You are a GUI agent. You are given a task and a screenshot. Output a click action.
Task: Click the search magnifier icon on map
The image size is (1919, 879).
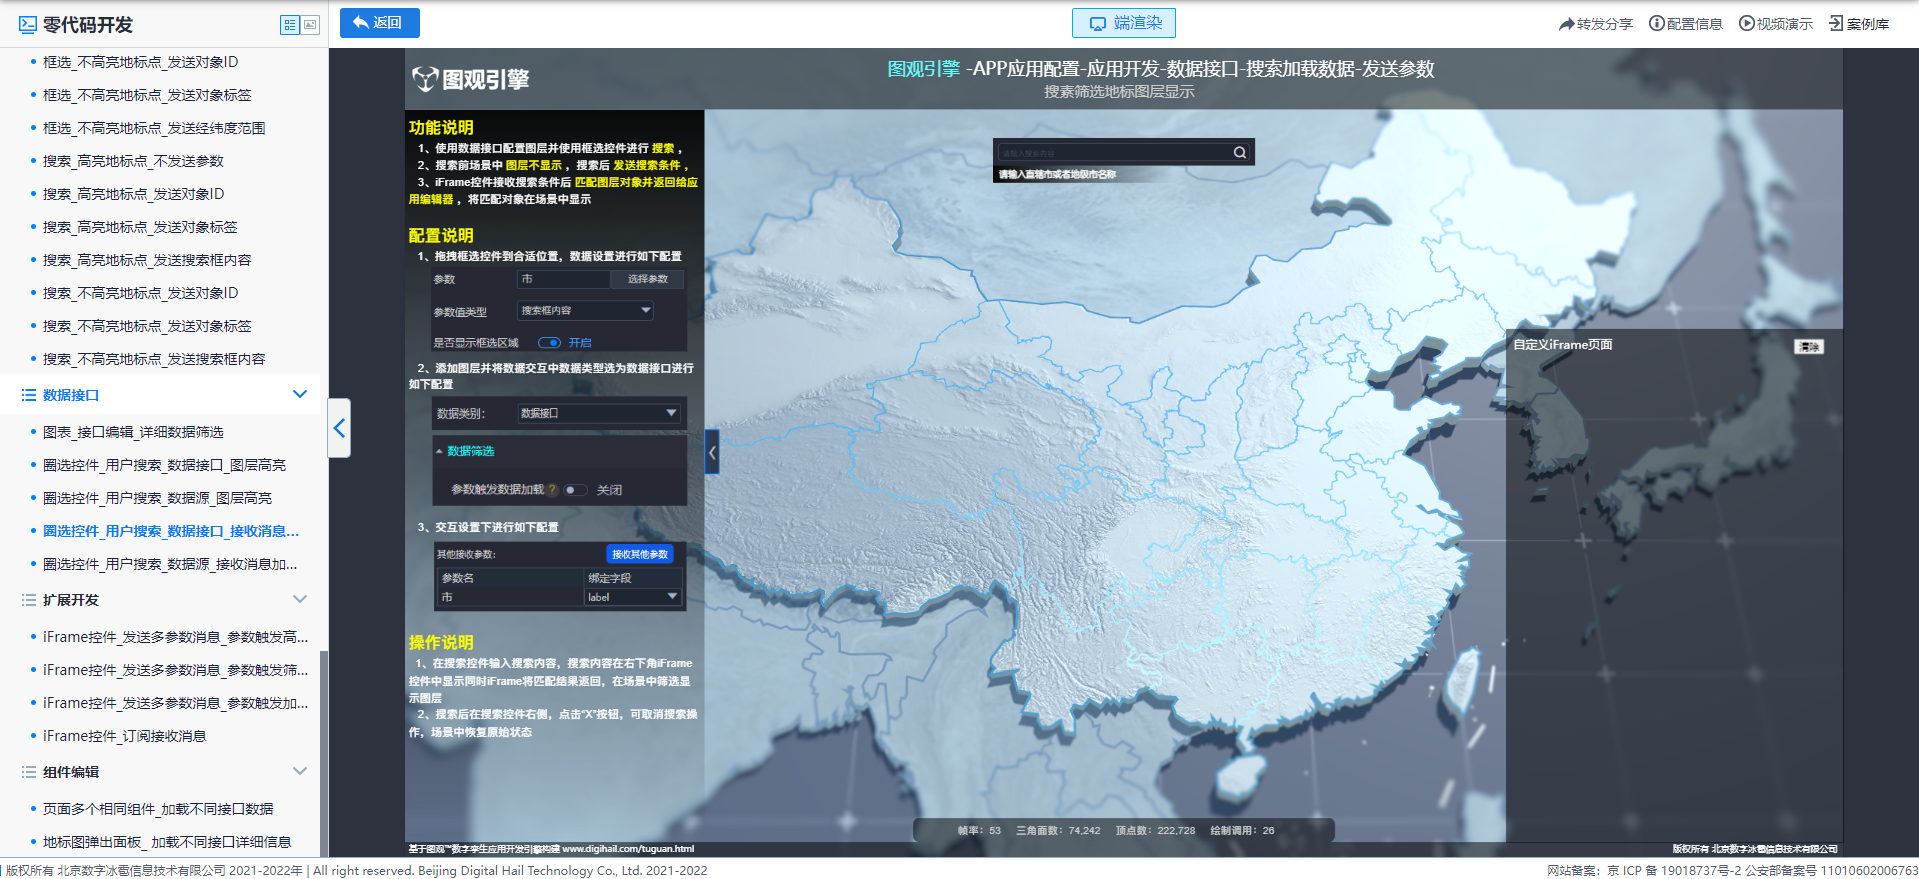coord(1240,152)
